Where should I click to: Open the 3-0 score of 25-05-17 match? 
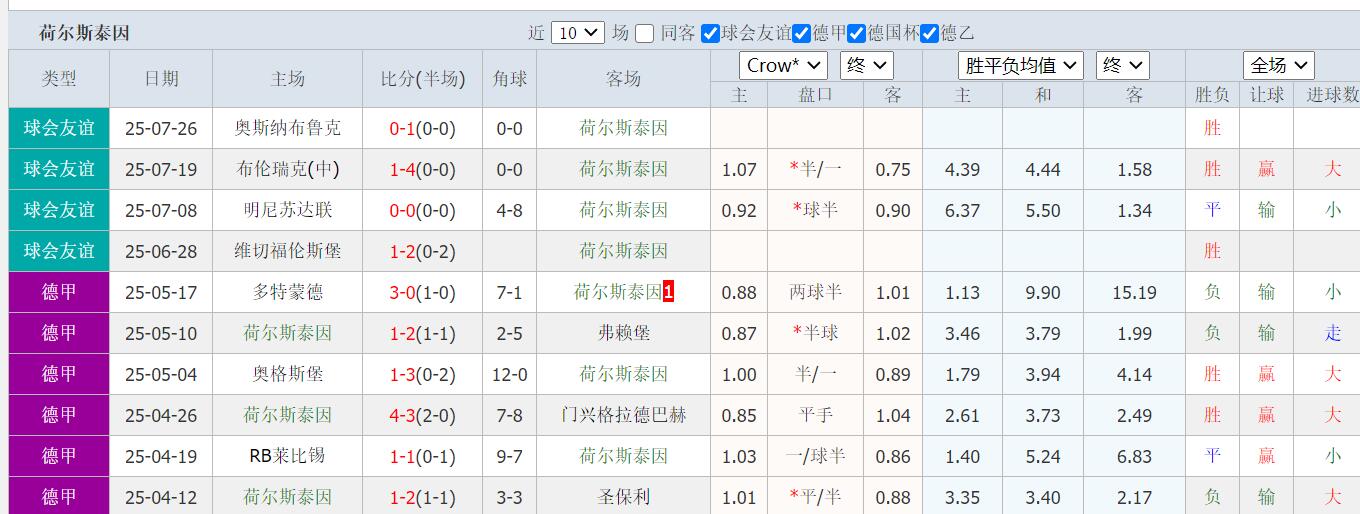point(402,292)
